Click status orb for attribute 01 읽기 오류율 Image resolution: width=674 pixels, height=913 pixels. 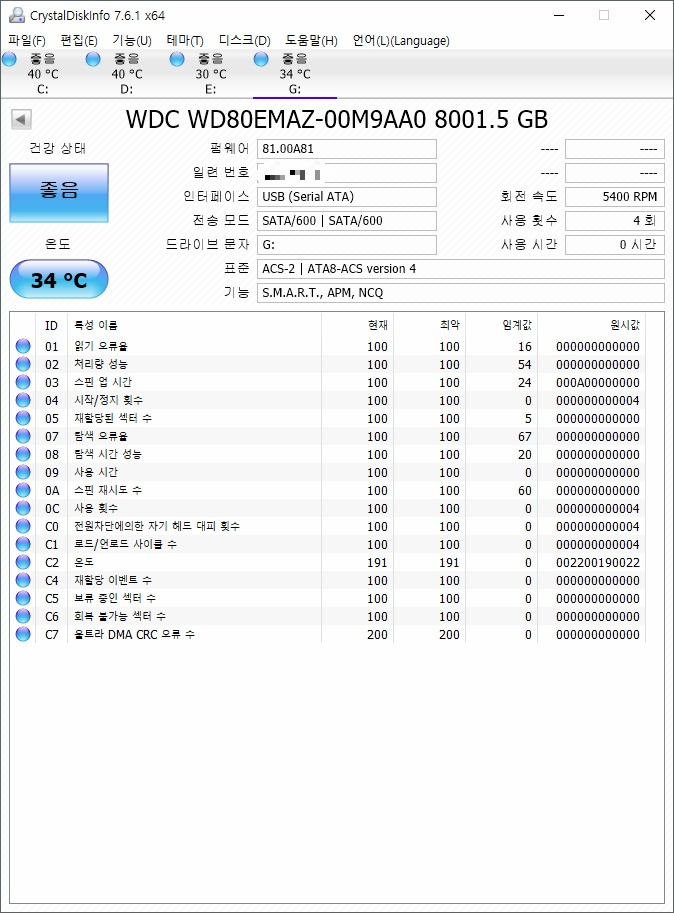23,346
